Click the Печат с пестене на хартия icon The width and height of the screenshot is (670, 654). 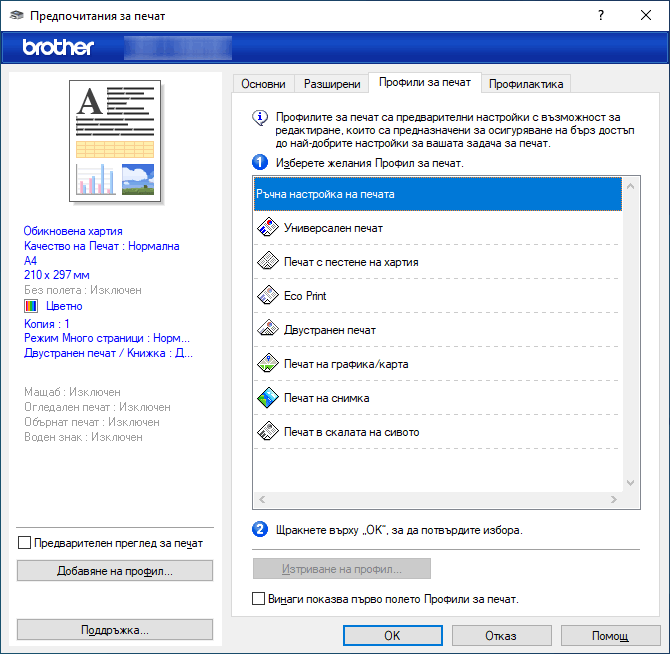pos(268,261)
